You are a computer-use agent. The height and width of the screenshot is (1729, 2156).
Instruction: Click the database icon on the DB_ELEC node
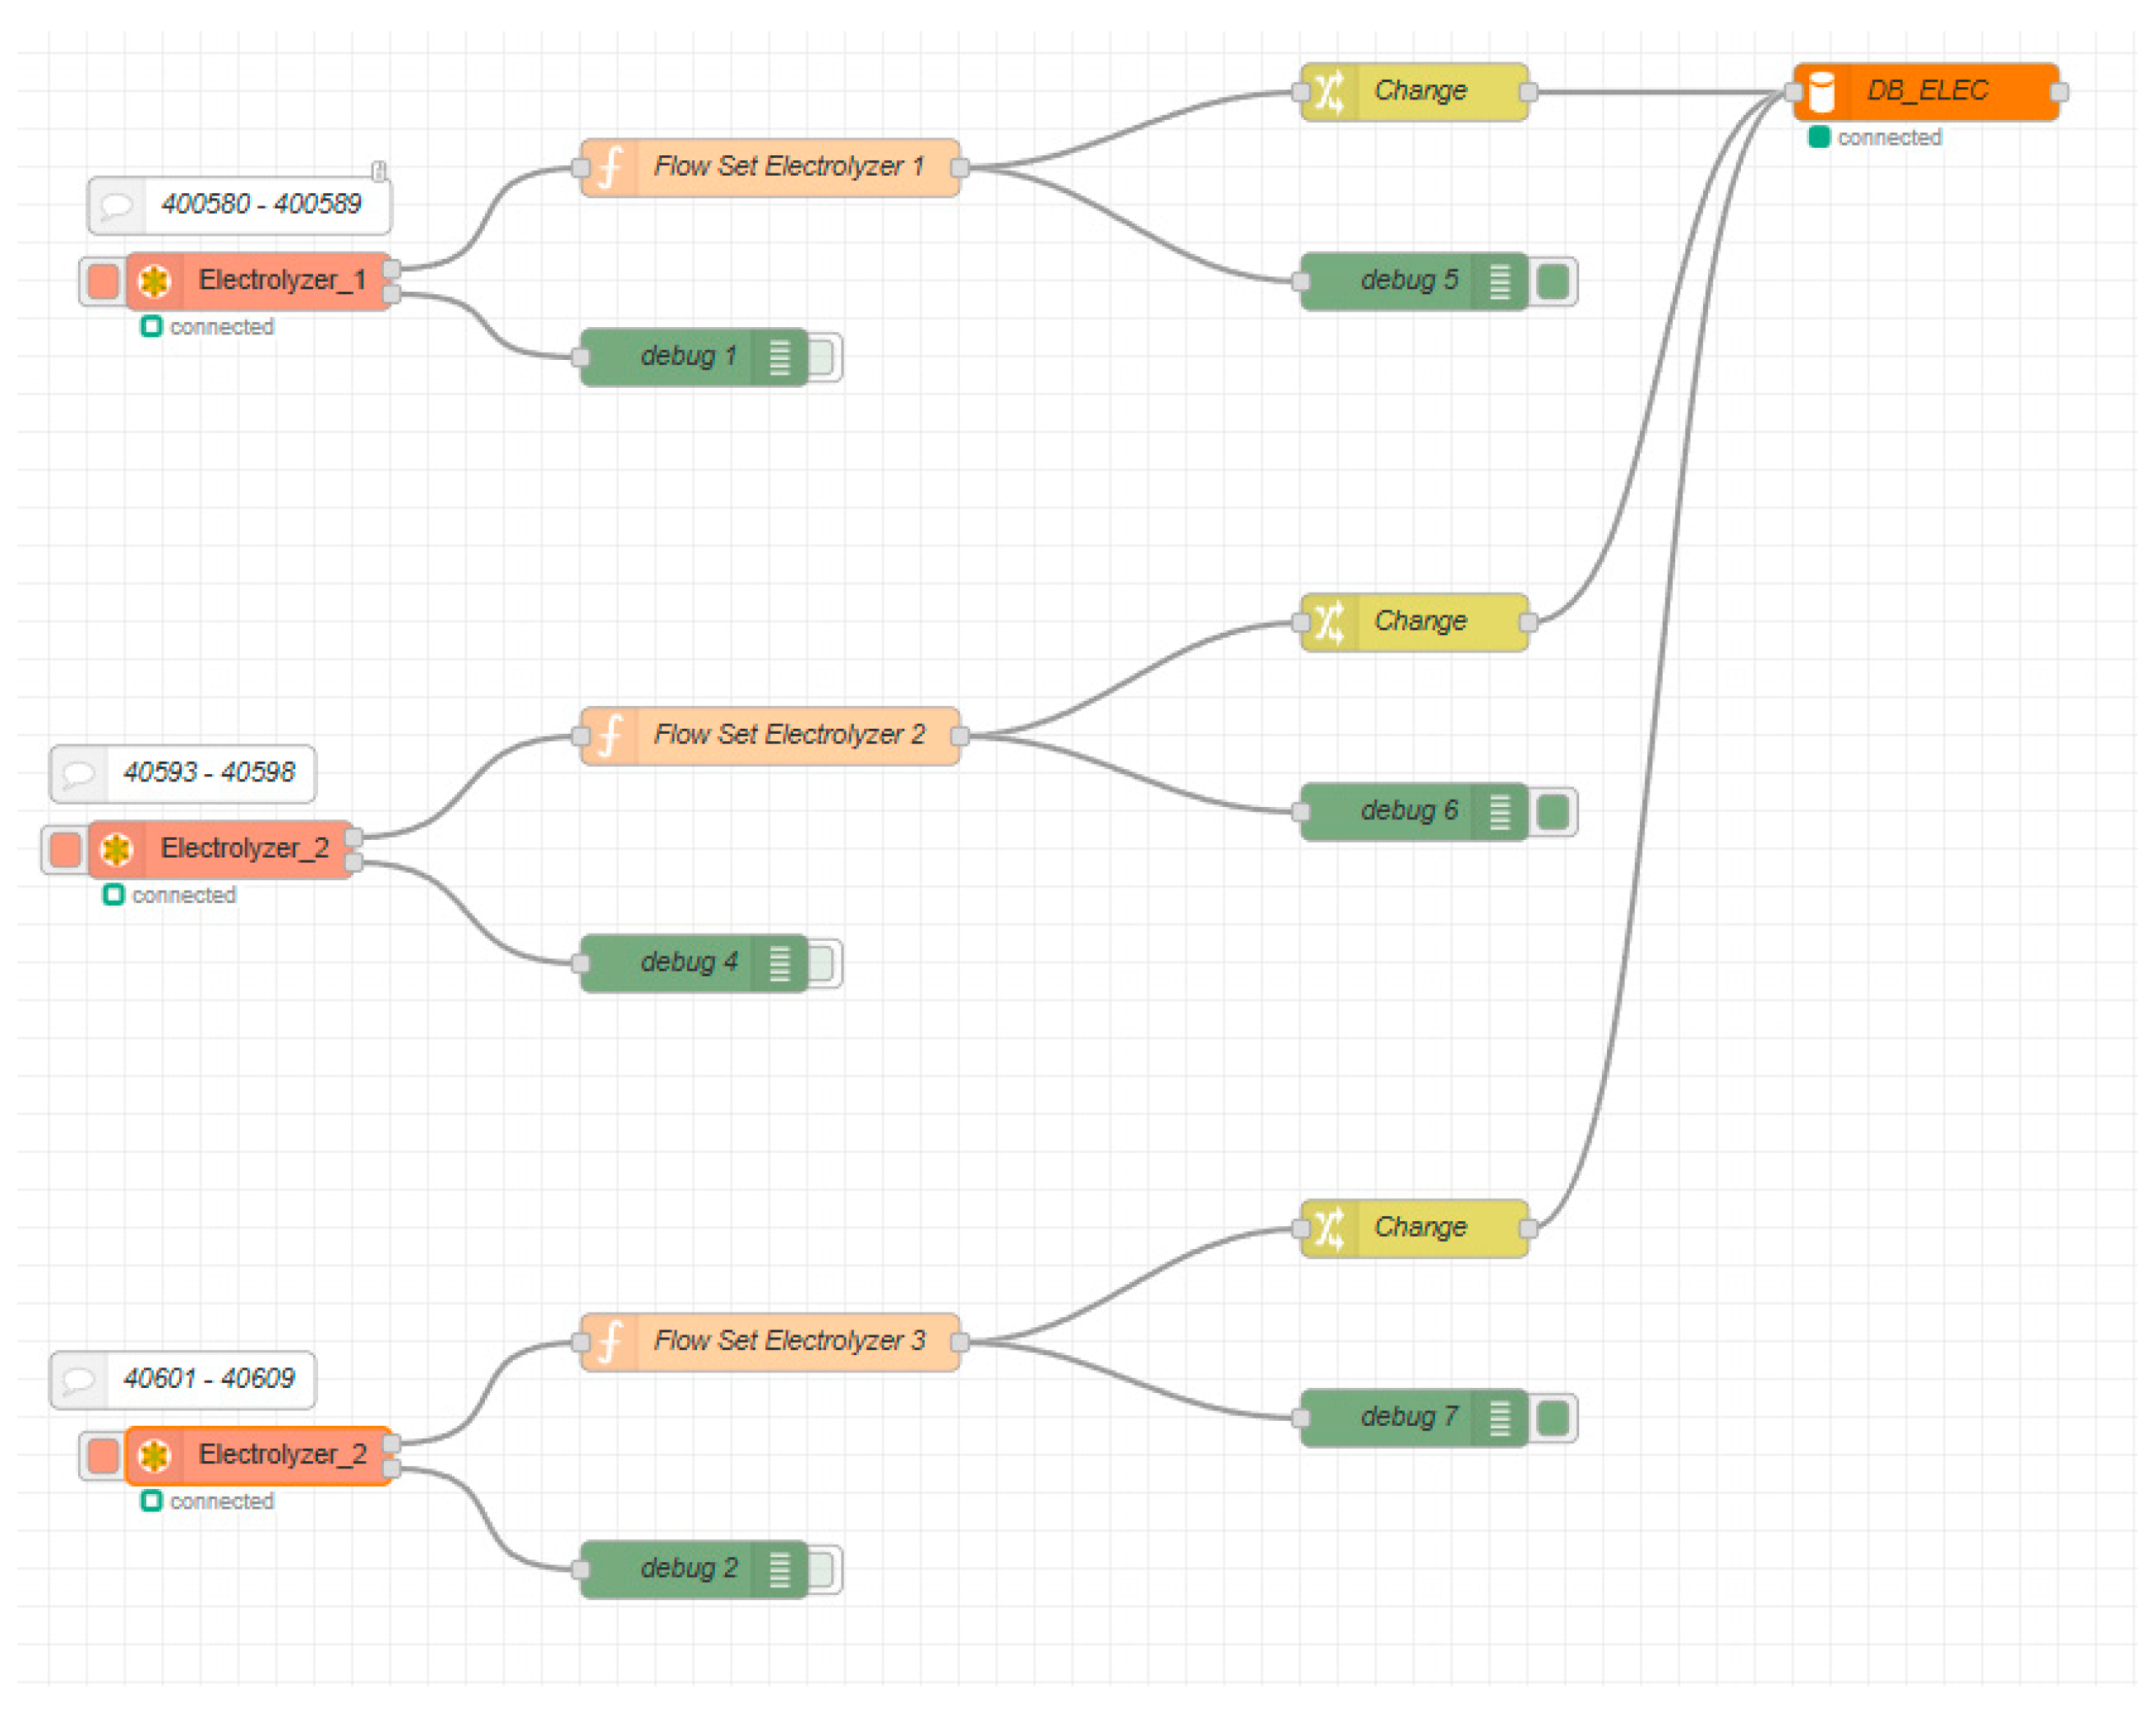click(x=1822, y=92)
